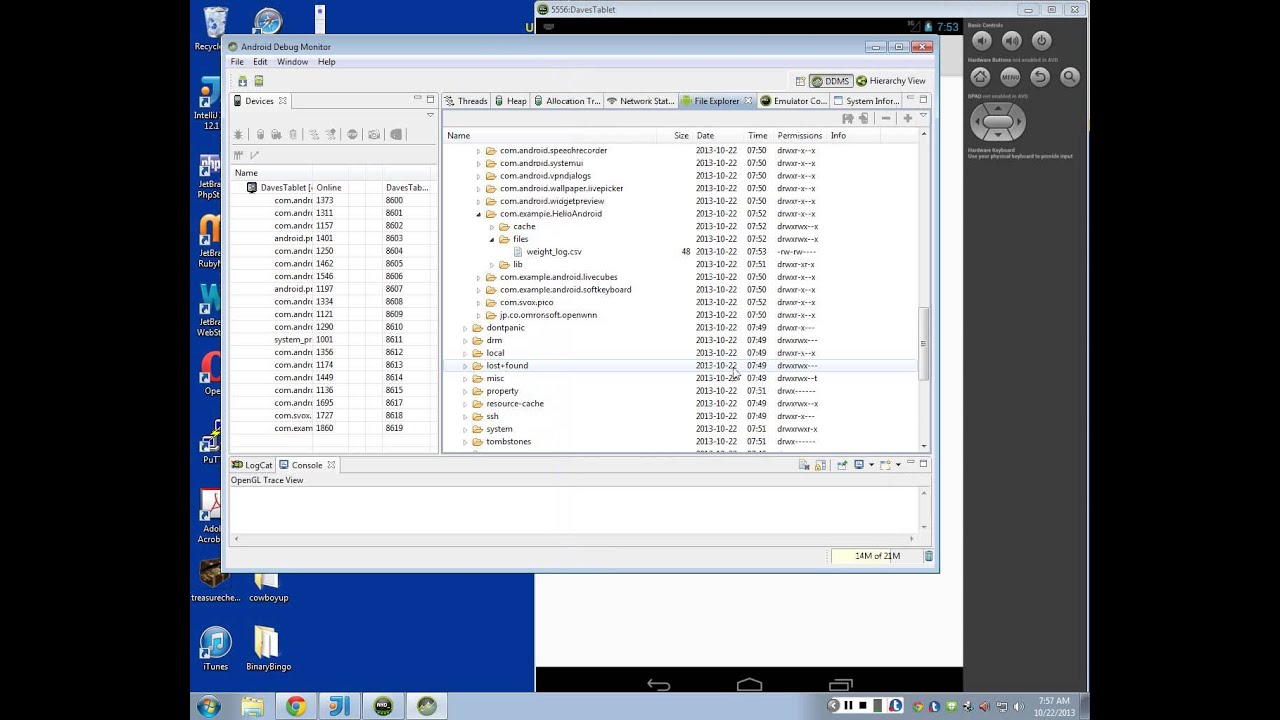This screenshot has width=1280, height=720.
Task: Switch to the Network Statistics tab
Action: point(640,101)
